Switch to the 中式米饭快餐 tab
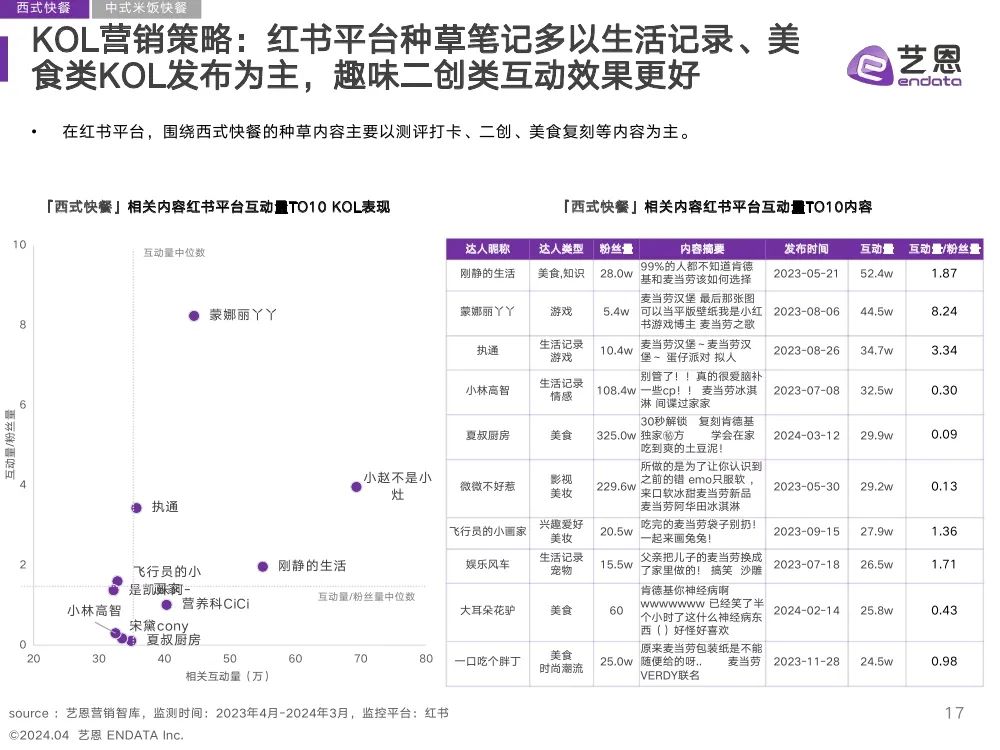Viewport: 1000px width, 750px height. (x=146, y=8)
